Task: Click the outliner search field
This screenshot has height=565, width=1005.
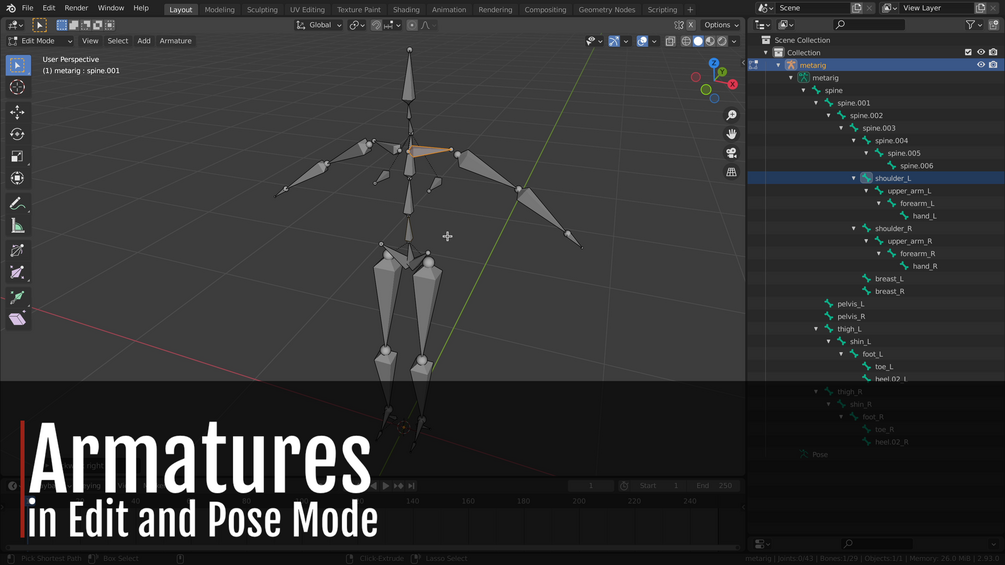Action: (869, 25)
